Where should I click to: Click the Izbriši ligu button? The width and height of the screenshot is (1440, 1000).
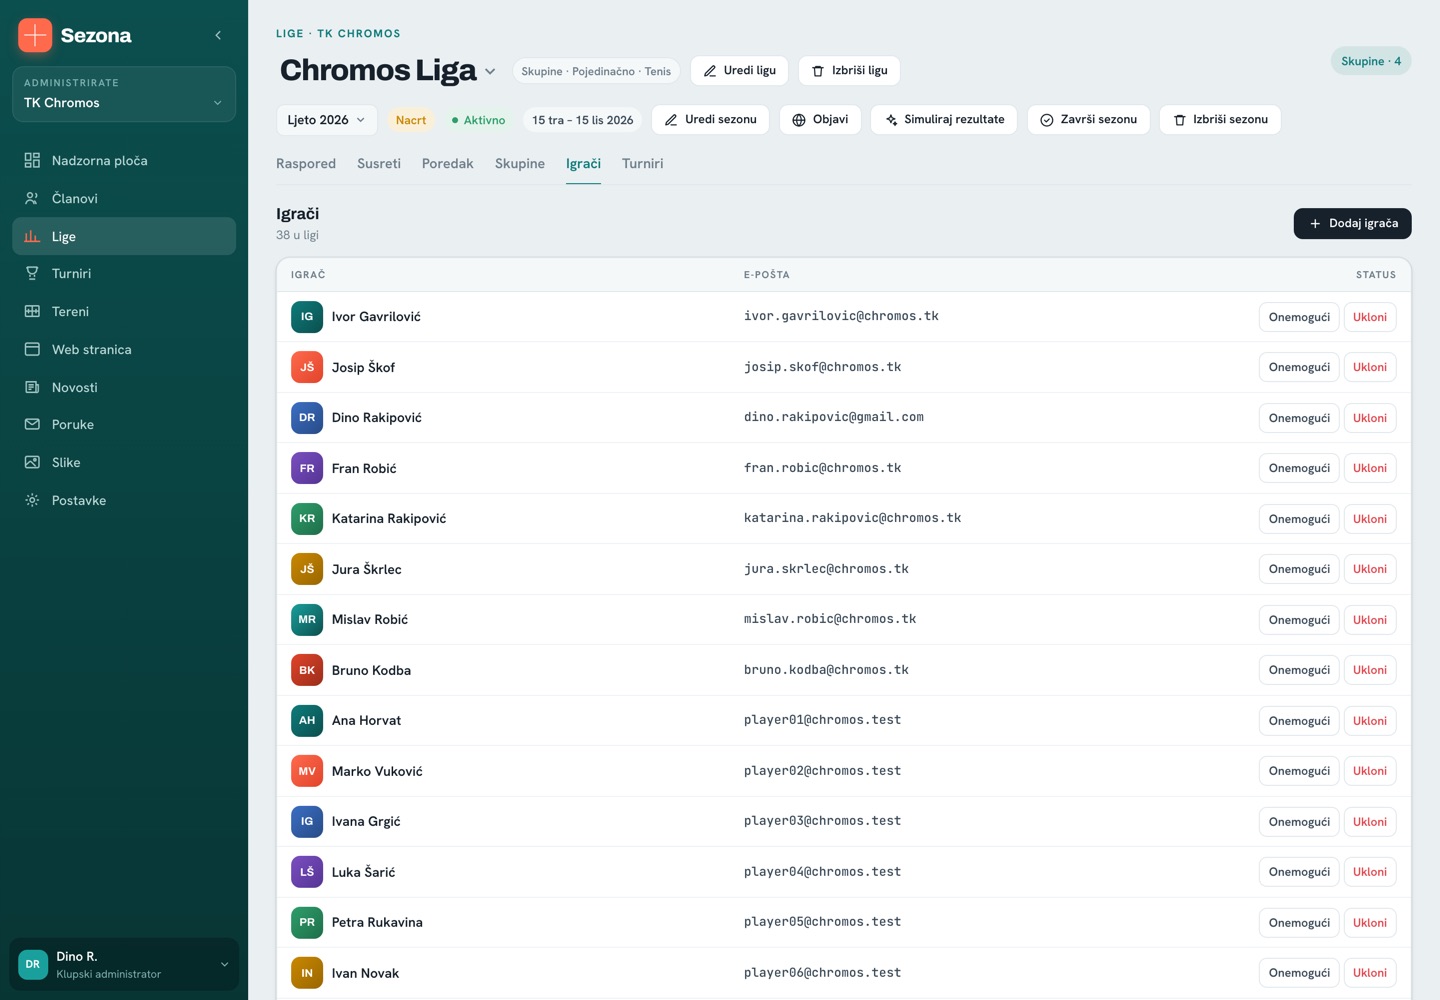[x=850, y=71]
